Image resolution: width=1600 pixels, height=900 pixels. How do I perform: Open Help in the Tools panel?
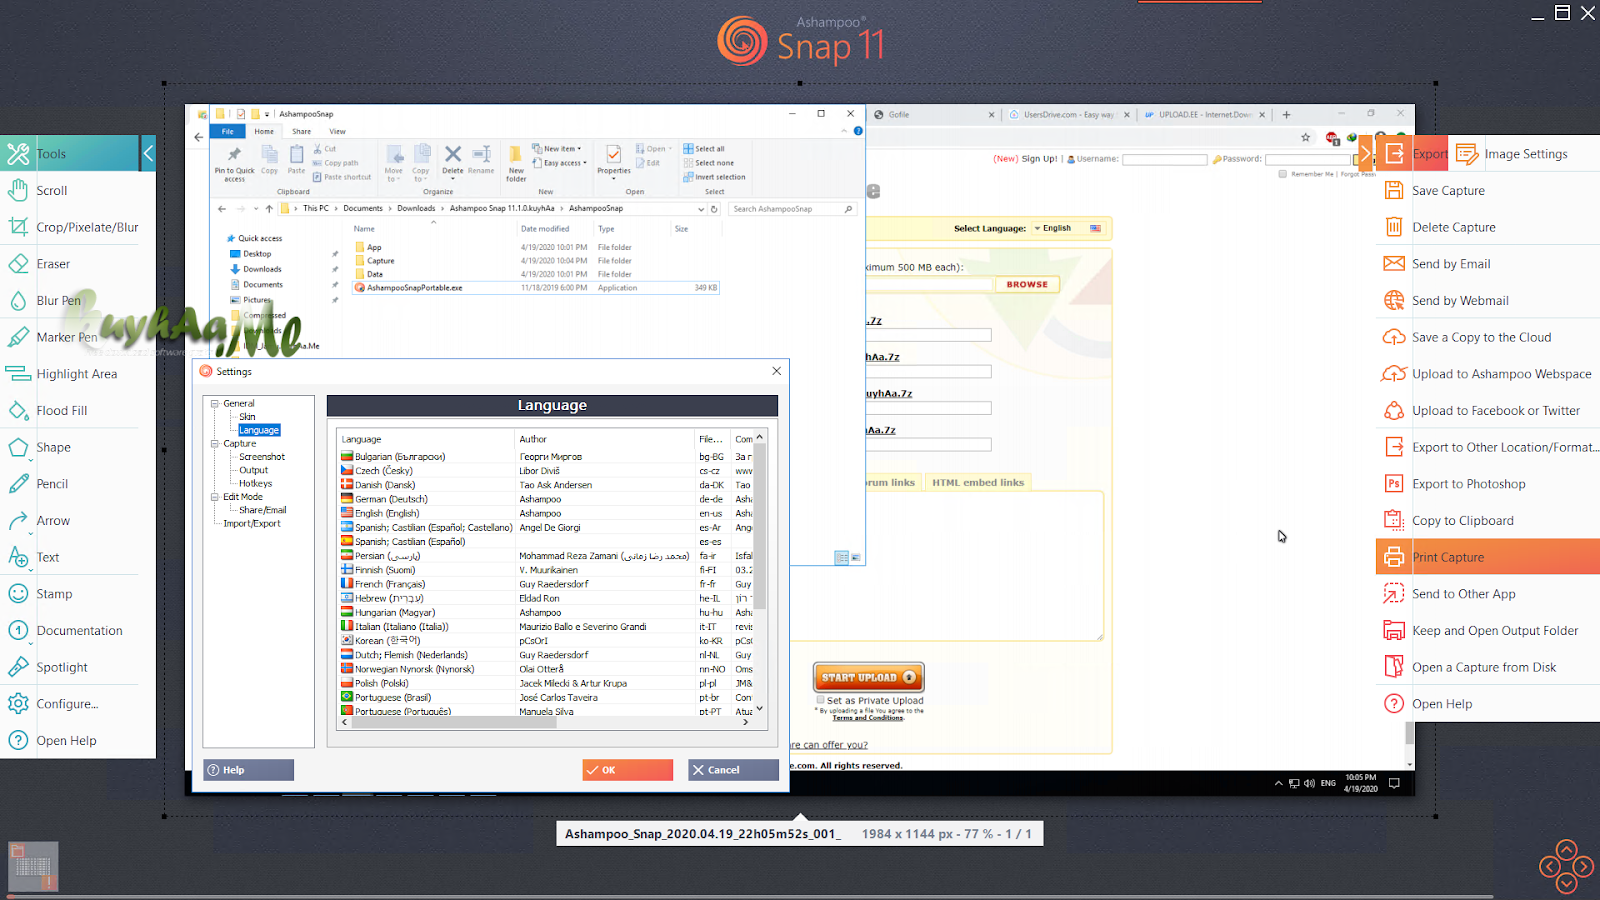point(78,740)
